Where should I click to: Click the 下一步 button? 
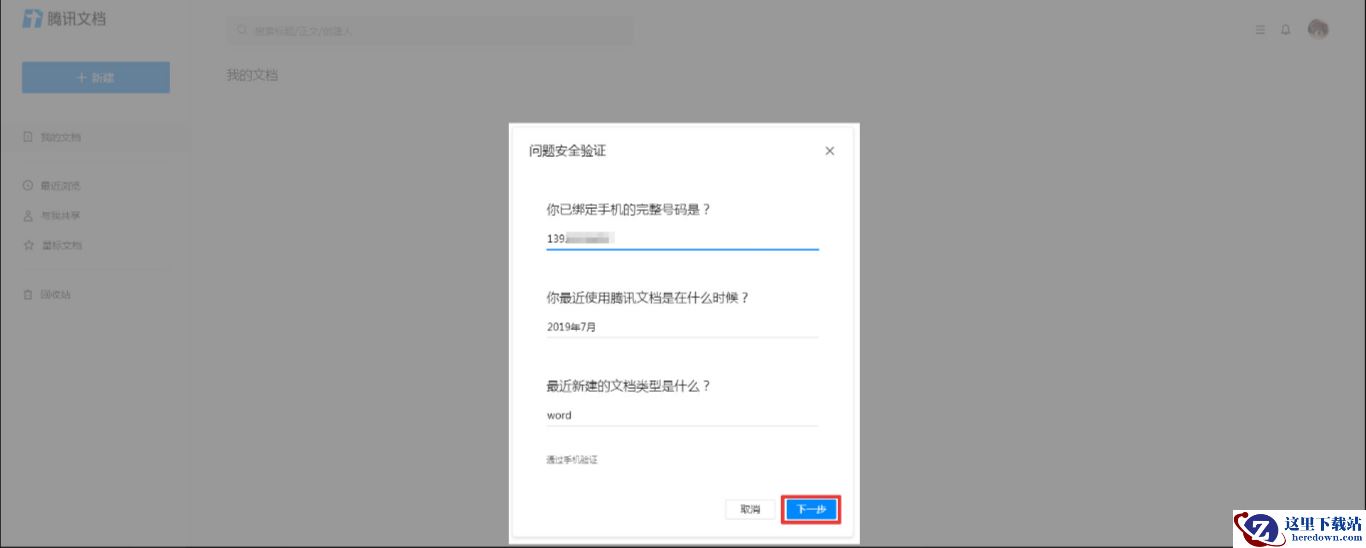tap(810, 509)
